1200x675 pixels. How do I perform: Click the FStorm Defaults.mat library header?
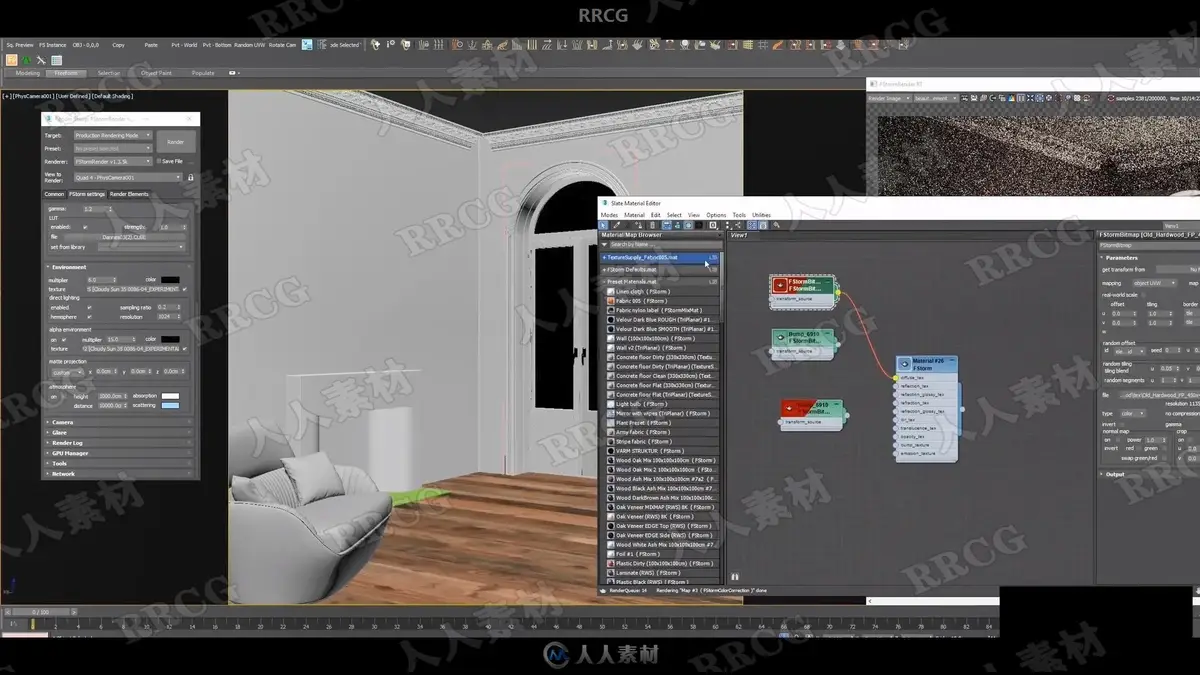click(x=660, y=269)
